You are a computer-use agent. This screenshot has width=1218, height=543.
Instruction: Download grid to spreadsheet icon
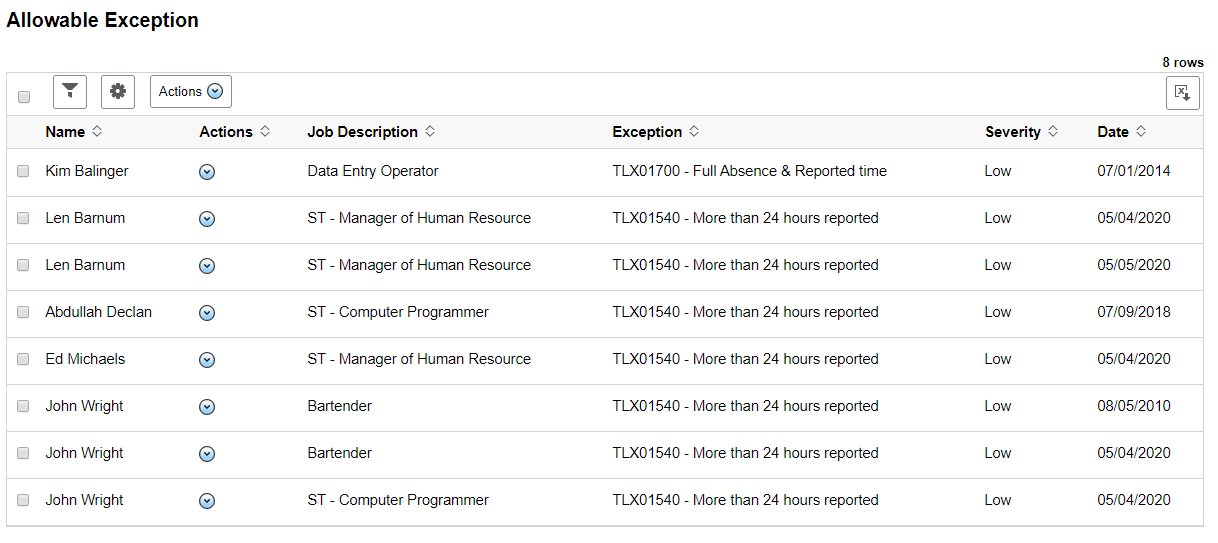(1182, 93)
